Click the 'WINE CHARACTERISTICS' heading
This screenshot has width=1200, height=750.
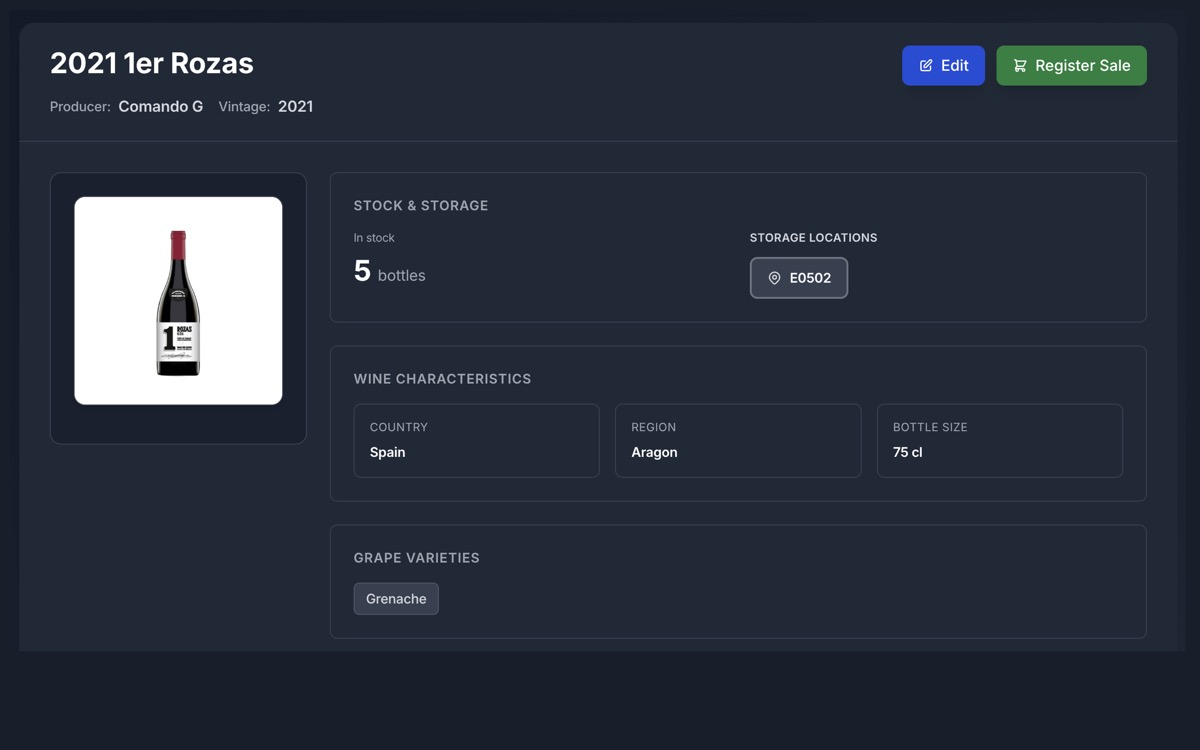pos(442,379)
